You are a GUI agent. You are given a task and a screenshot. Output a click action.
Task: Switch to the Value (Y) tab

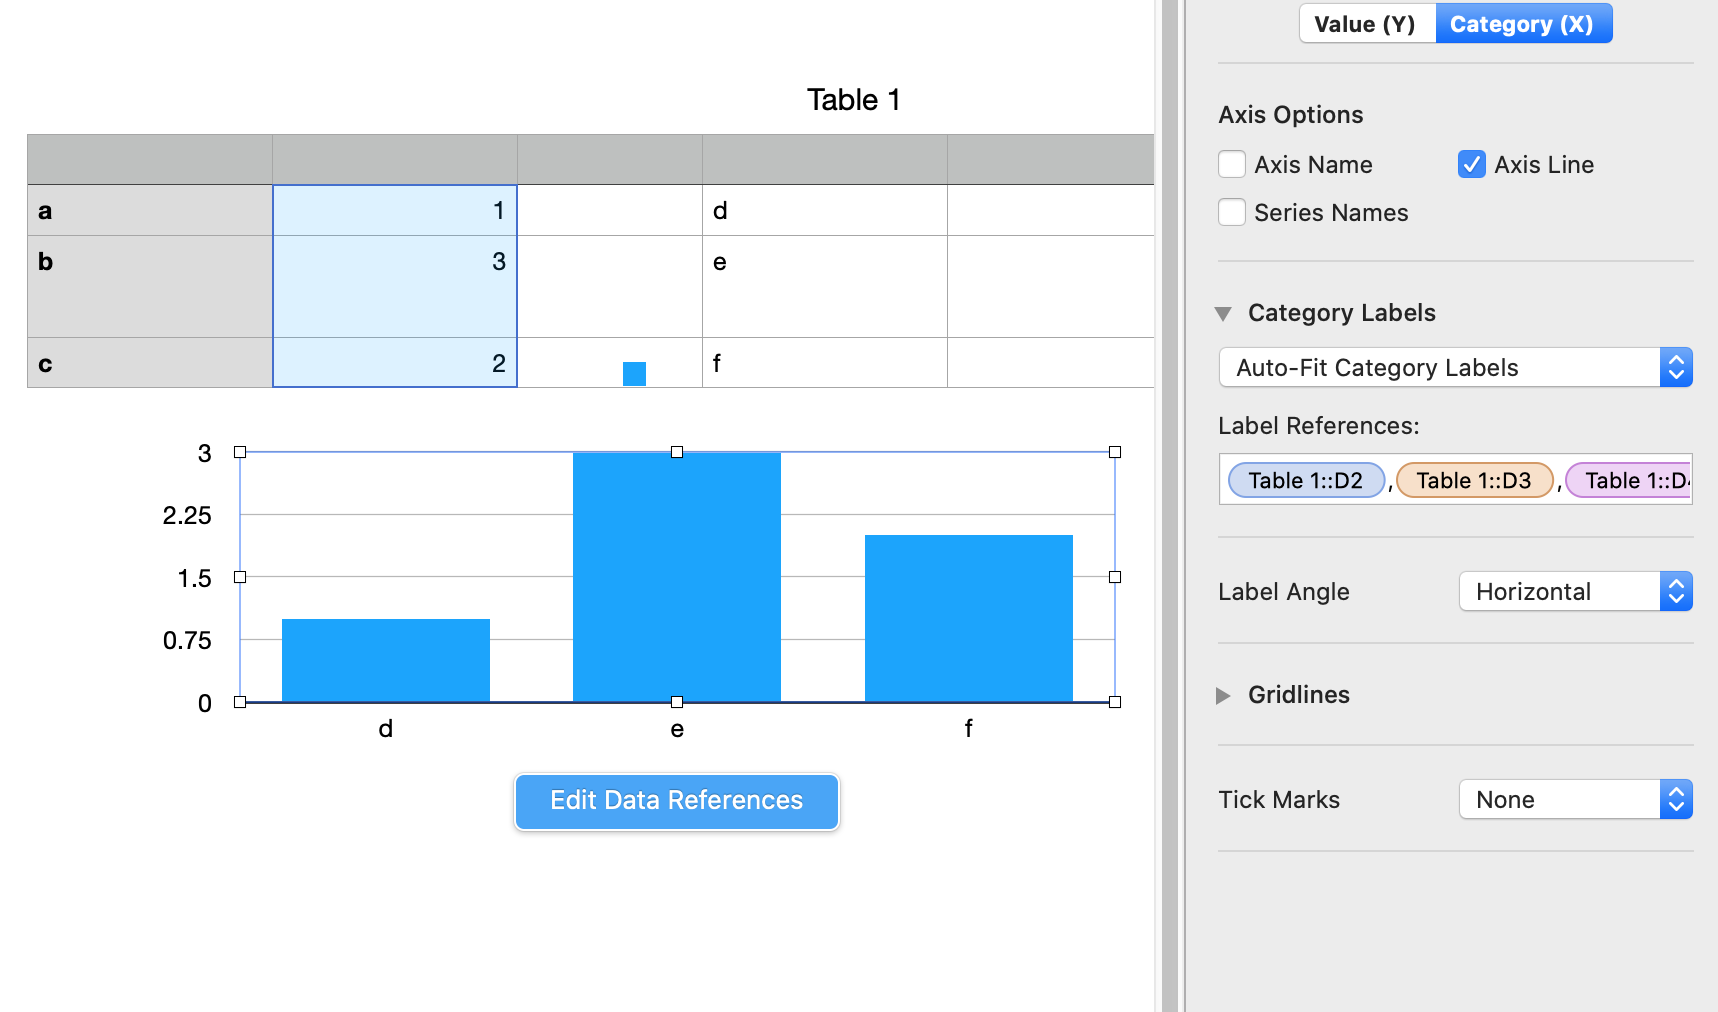(x=1366, y=24)
